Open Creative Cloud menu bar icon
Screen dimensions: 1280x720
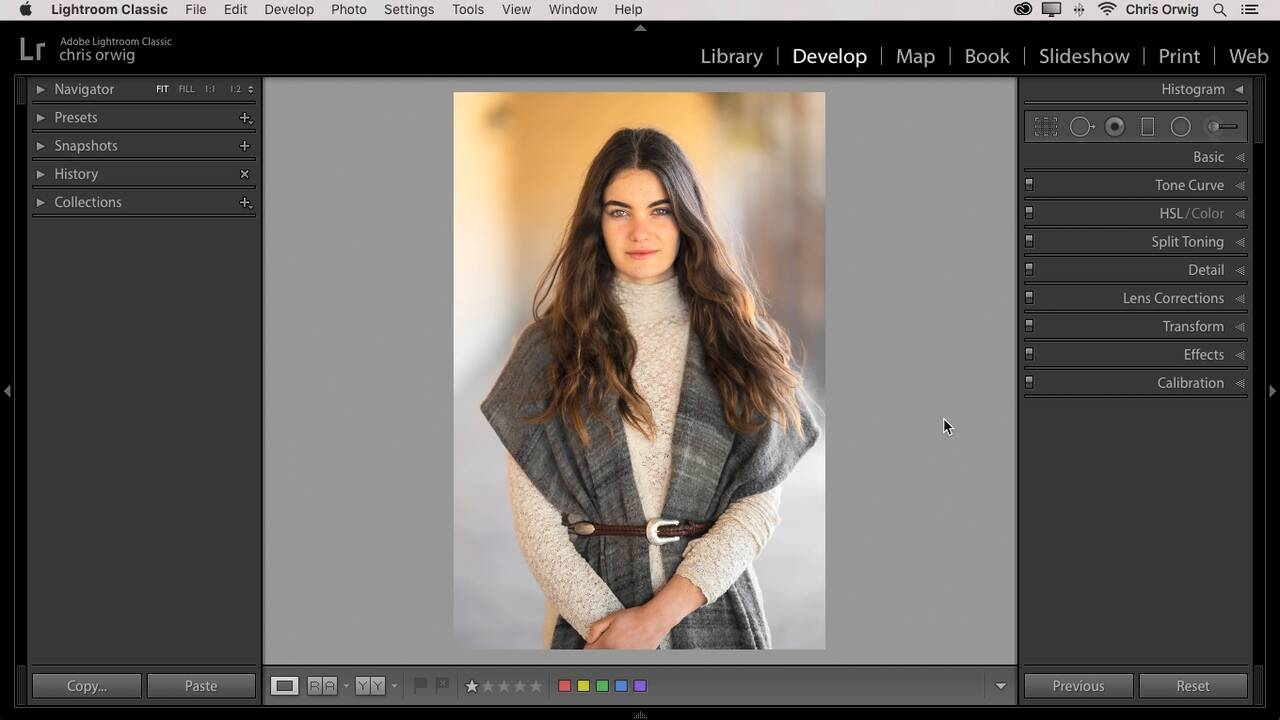point(1023,10)
